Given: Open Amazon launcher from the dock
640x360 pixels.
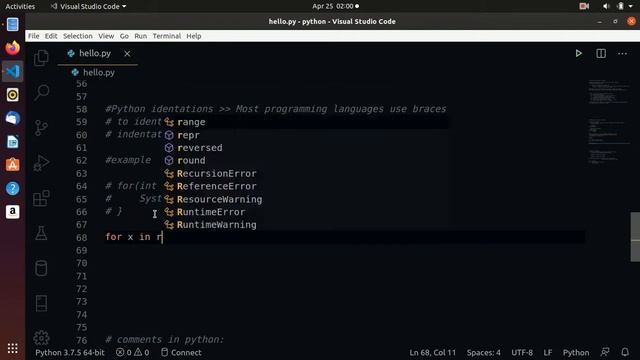Looking at the screenshot, I should pyautogui.click(x=13, y=212).
